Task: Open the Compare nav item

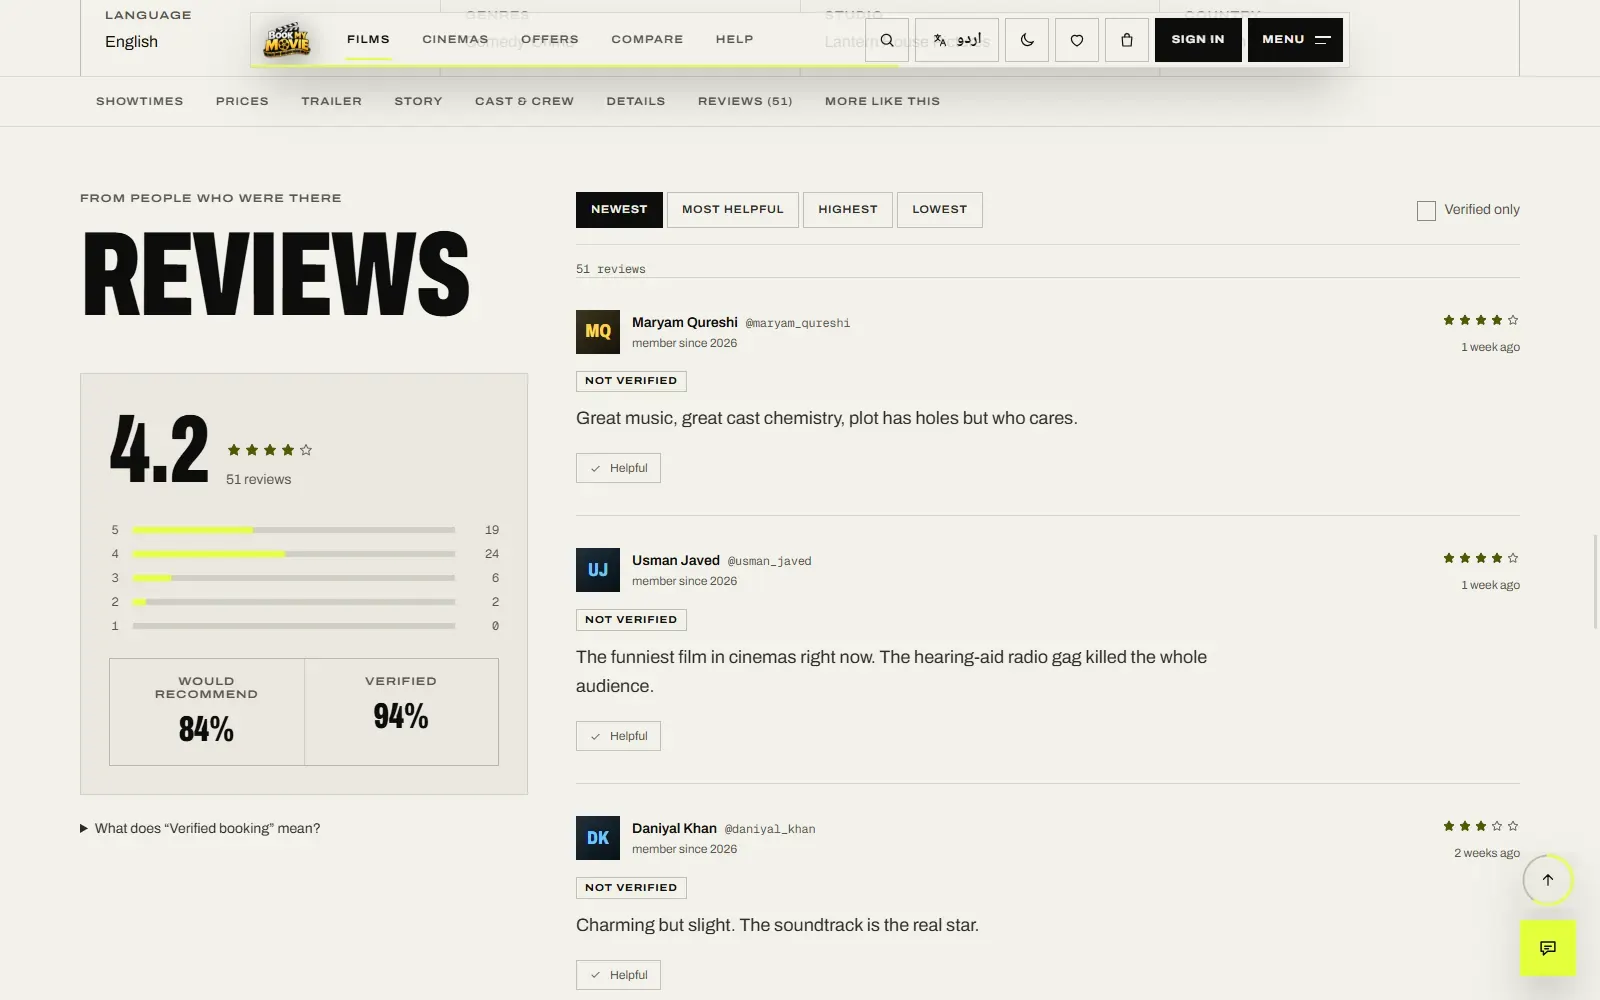Action: click(x=647, y=39)
